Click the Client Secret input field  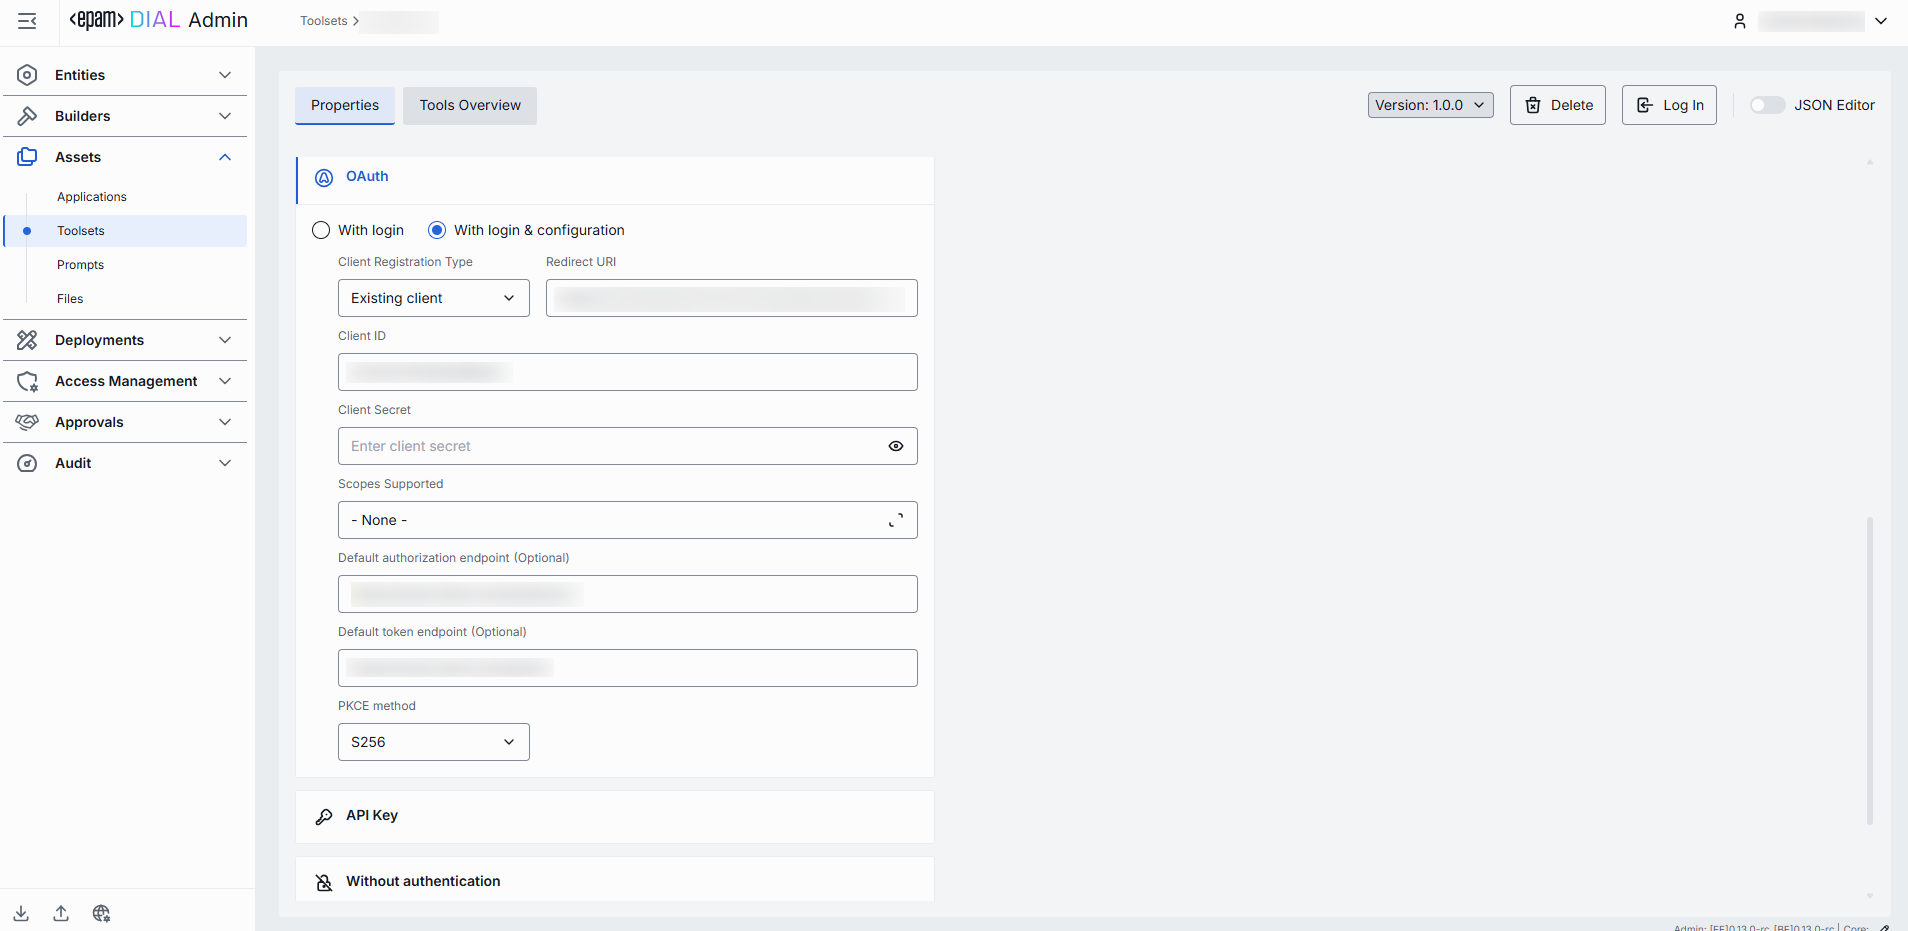pos(610,446)
